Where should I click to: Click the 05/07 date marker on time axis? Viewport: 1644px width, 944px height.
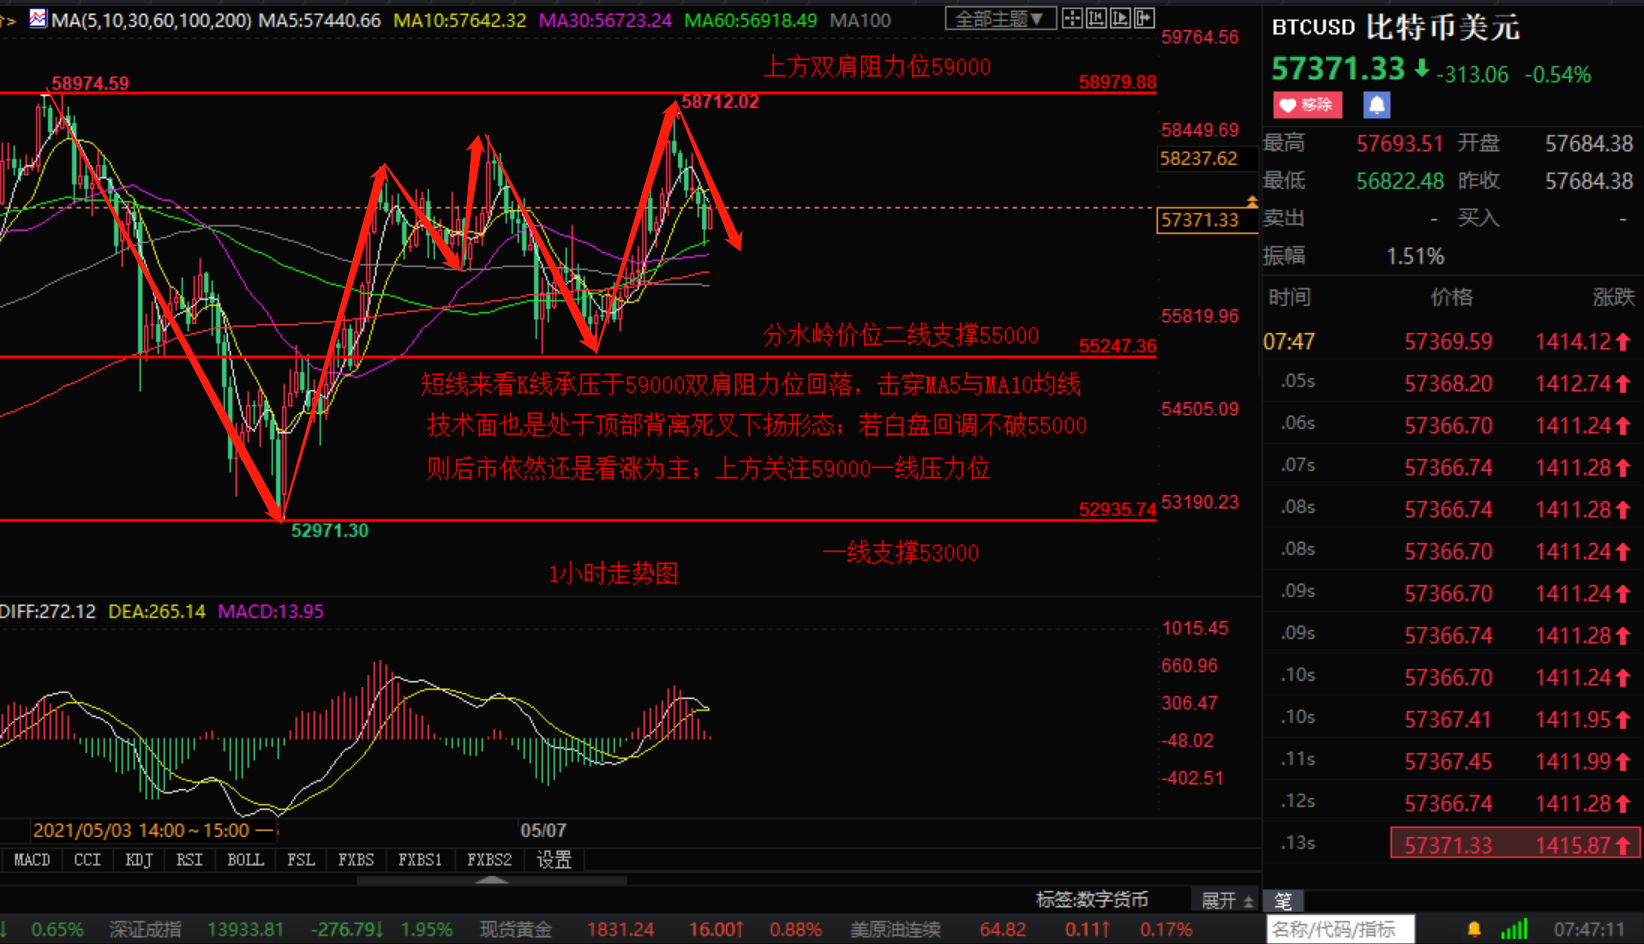tap(543, 830)
